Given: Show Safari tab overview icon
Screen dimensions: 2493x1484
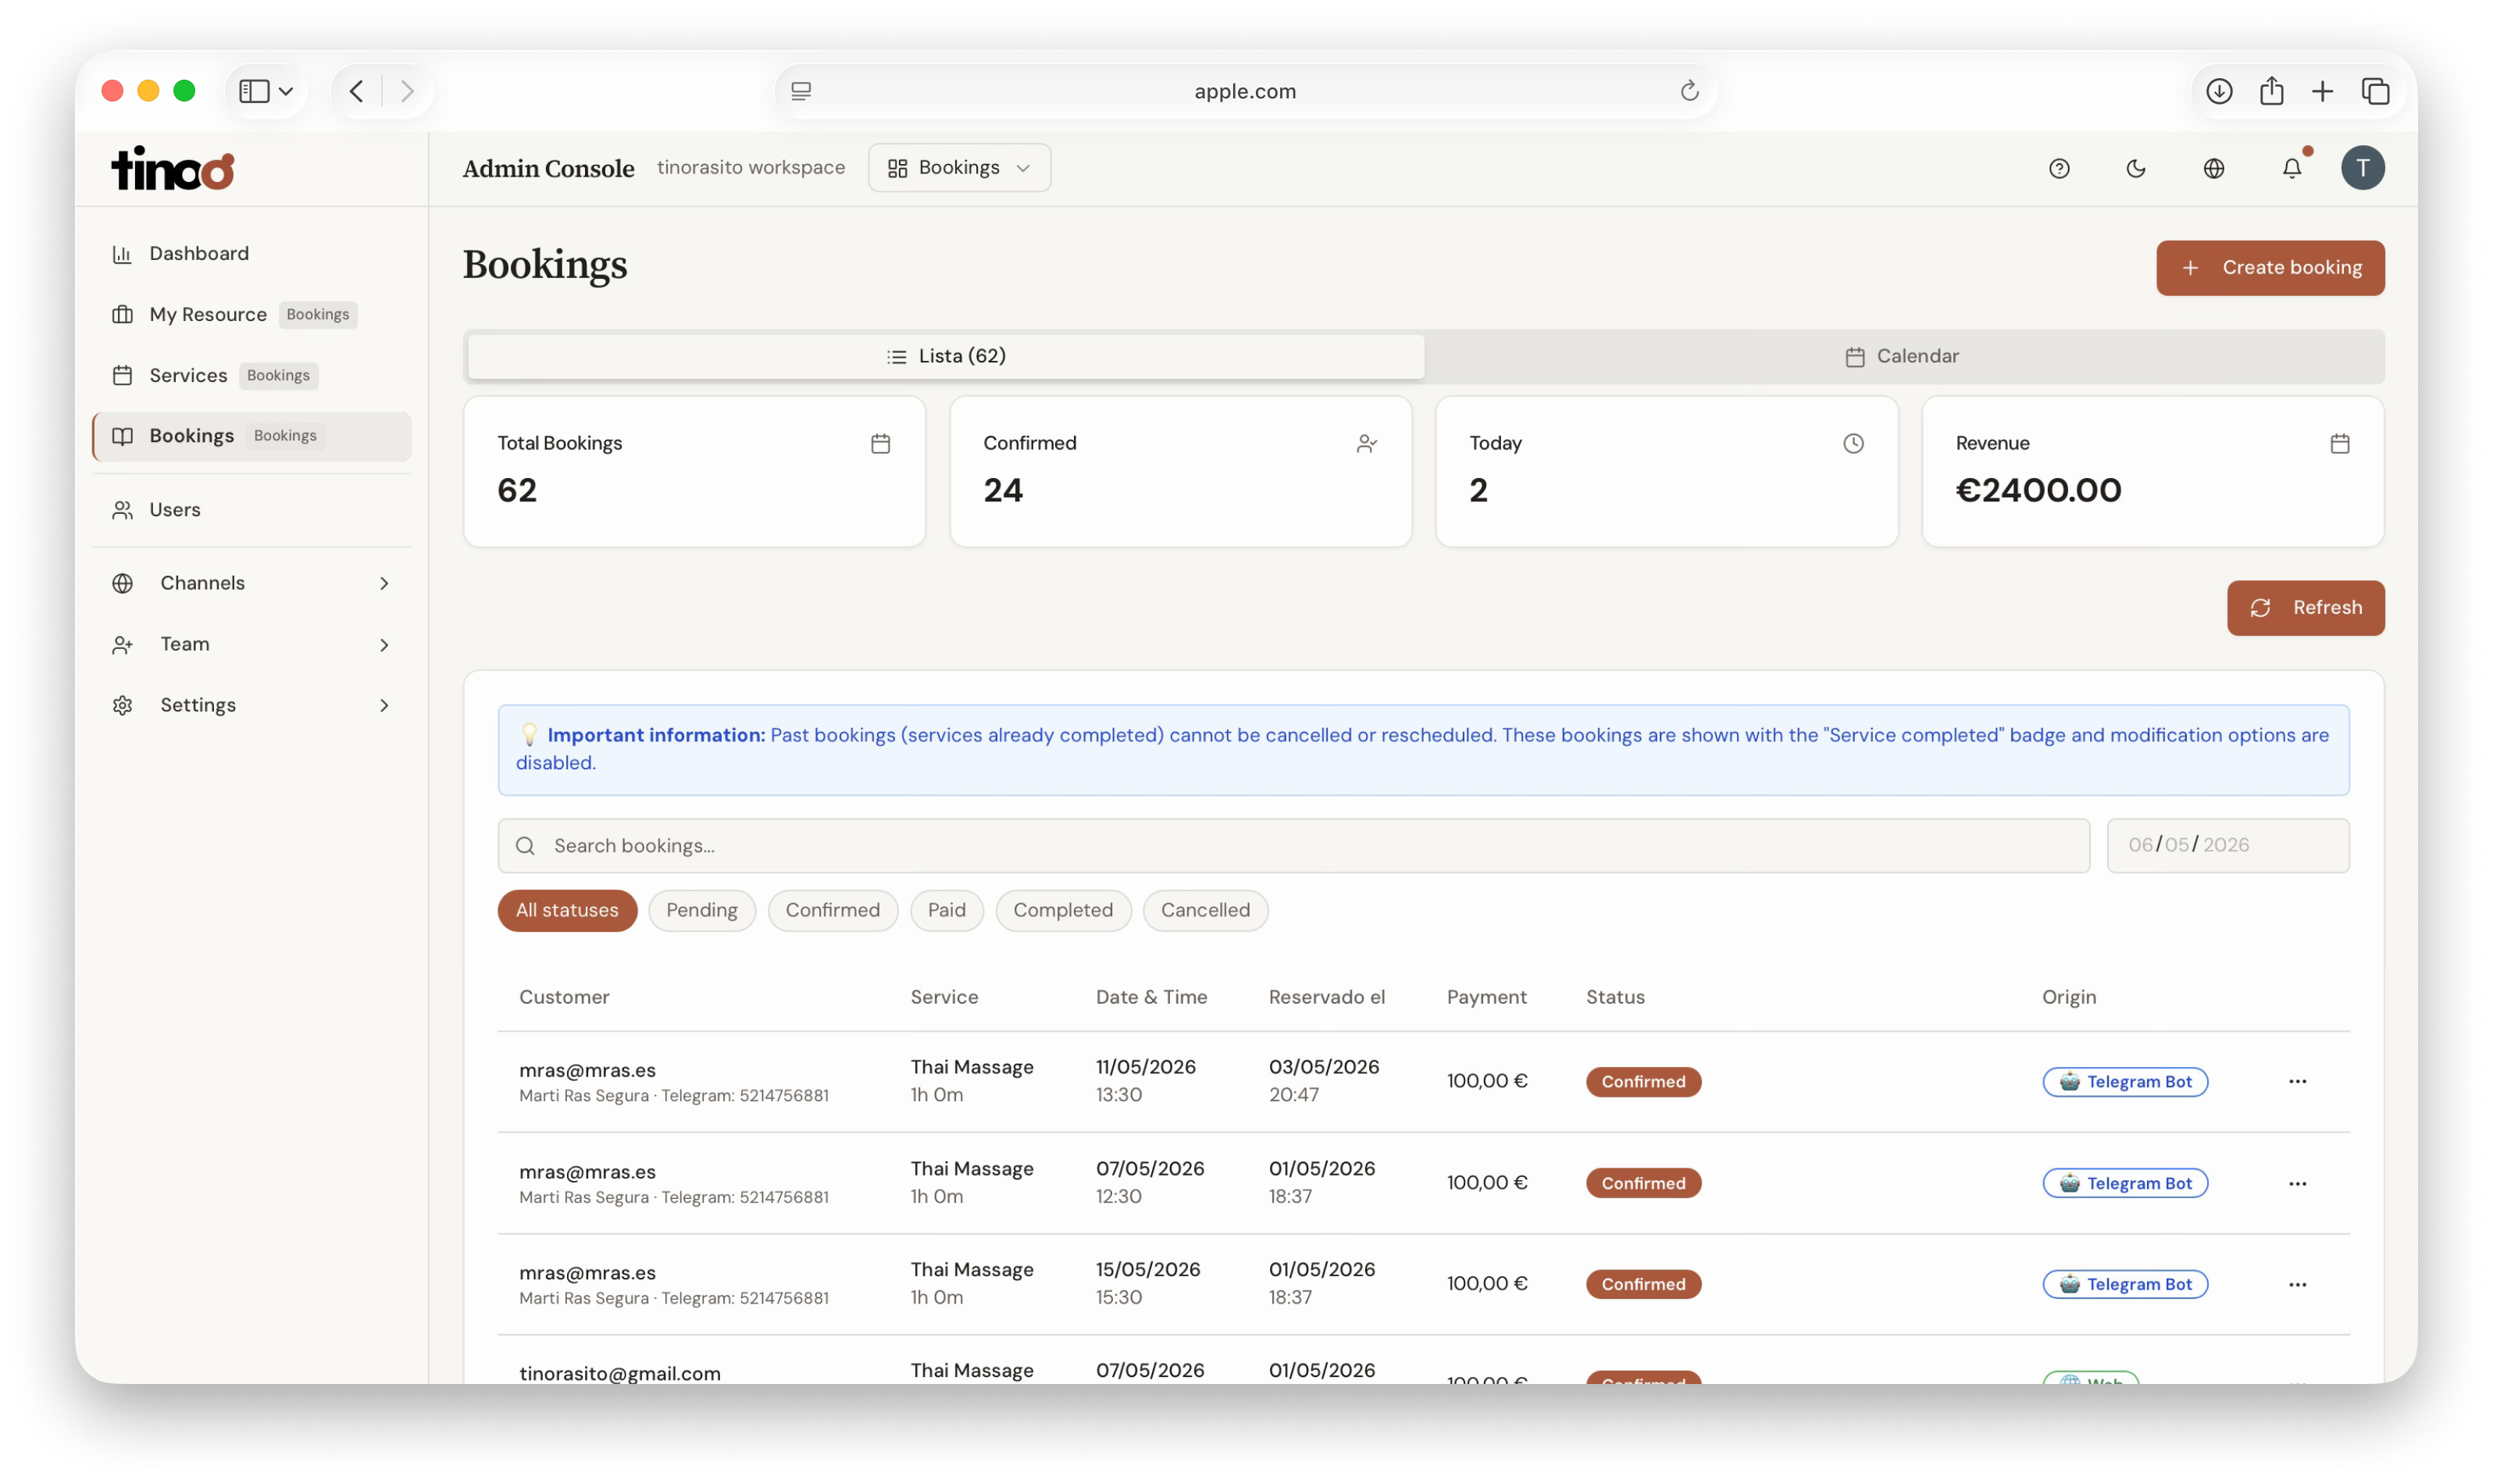Looking at the screenshot, I should pos(2375,91).
